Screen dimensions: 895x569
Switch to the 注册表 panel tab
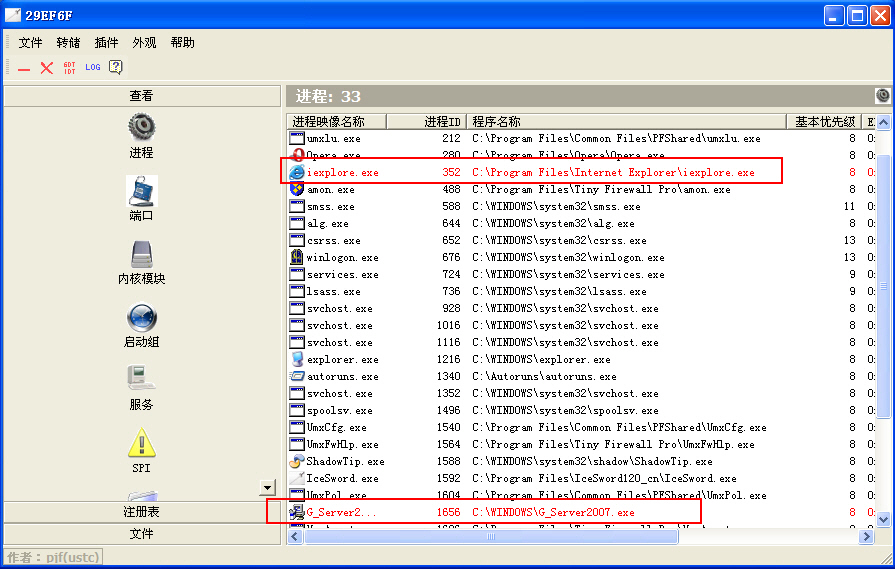142,512
